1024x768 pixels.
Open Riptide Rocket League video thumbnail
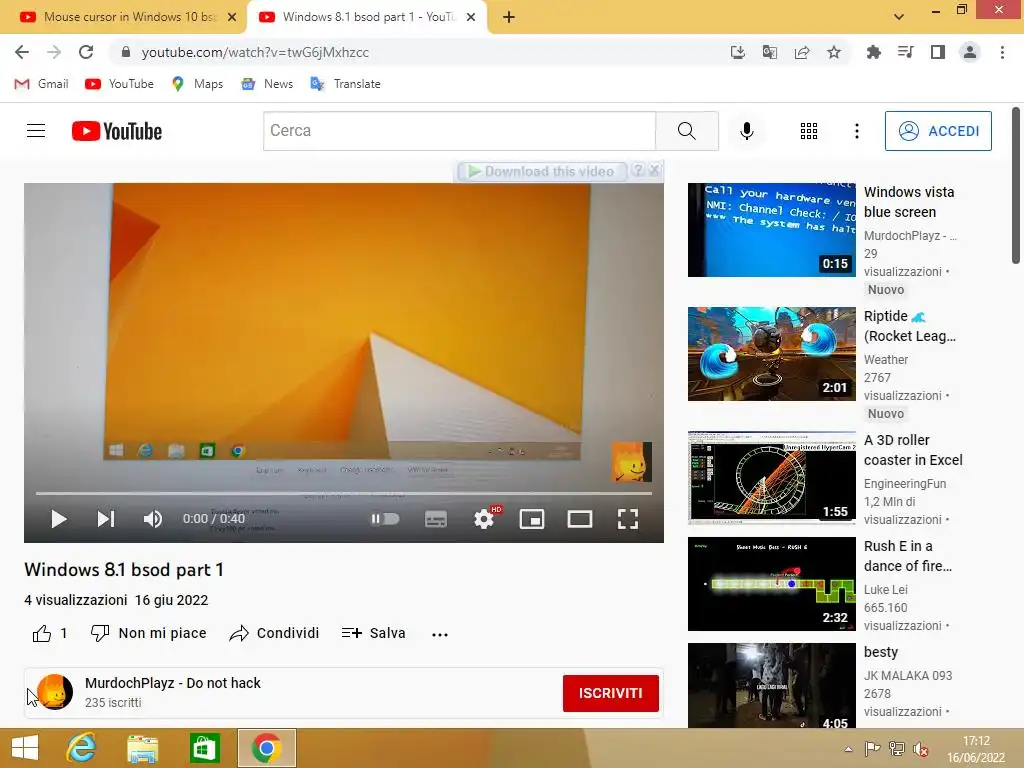(x=771, y=353)
